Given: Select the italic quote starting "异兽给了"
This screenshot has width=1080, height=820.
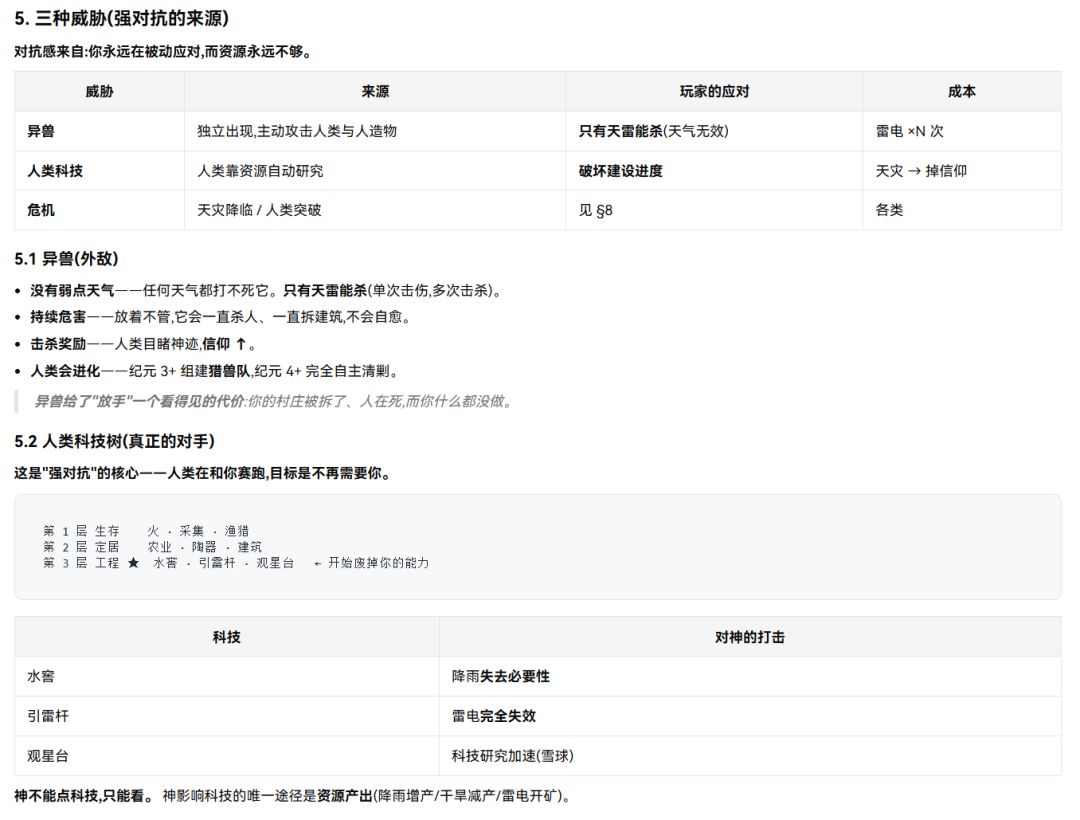Looking at the screenshot, I should pyautogui.click(x=274, y=401).
